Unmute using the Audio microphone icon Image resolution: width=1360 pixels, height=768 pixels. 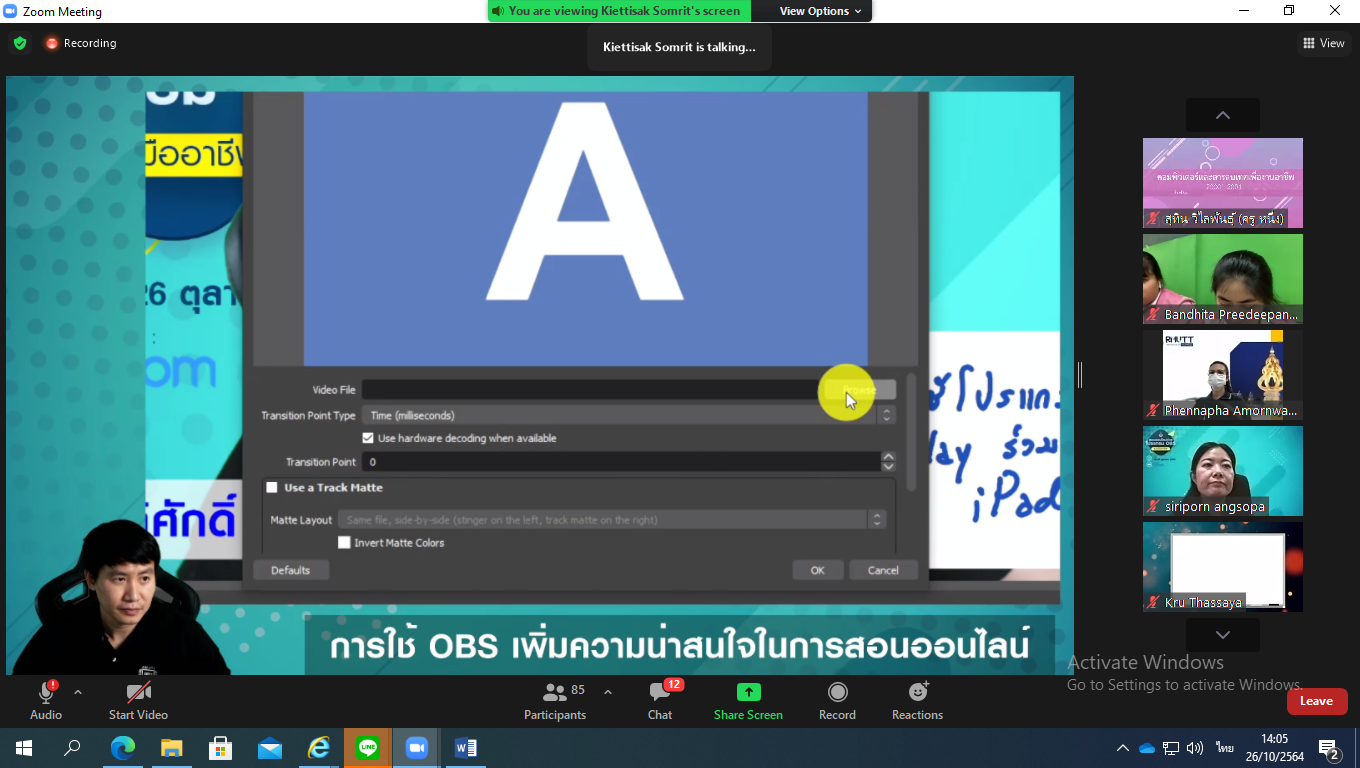46,692
